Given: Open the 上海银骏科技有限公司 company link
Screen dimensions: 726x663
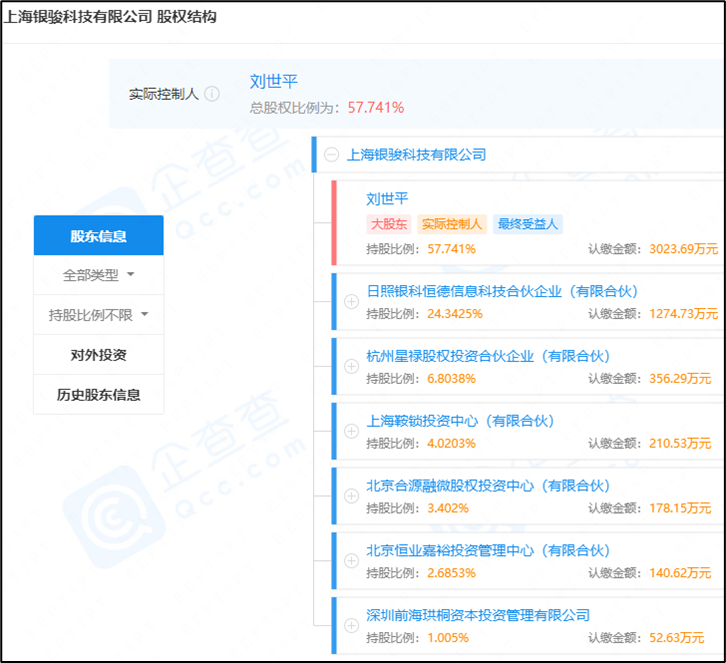Looking at the screenshot, I should (x=416, y=155).
